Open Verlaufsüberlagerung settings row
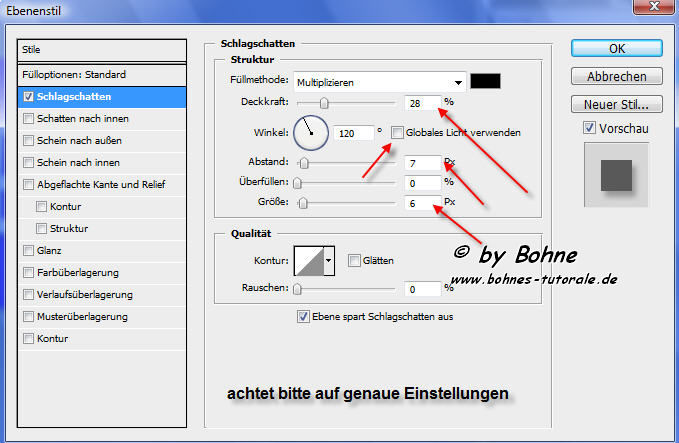The image size is (679, 443). pyautogui.click(x=102, y=294)
